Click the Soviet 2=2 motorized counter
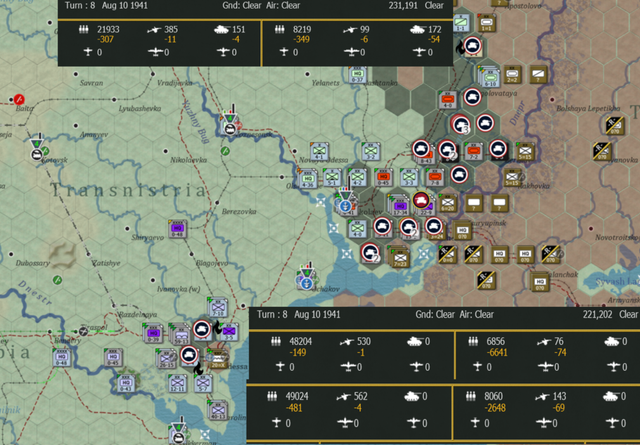This screenshot has width=640, height=445. pos(512,74)
